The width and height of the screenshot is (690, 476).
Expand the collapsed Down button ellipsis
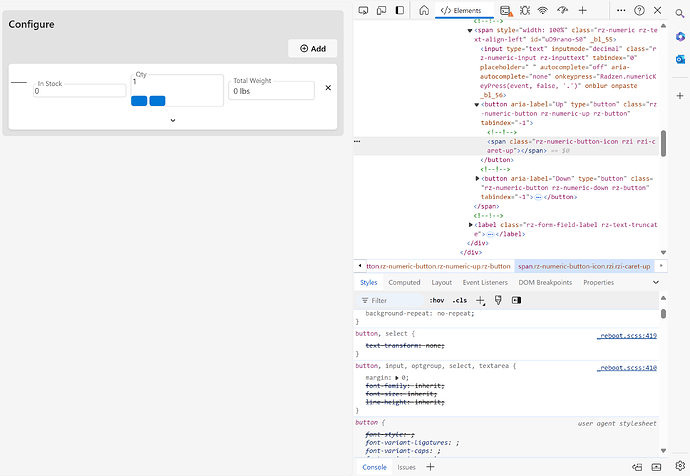[x=538, y=198]
